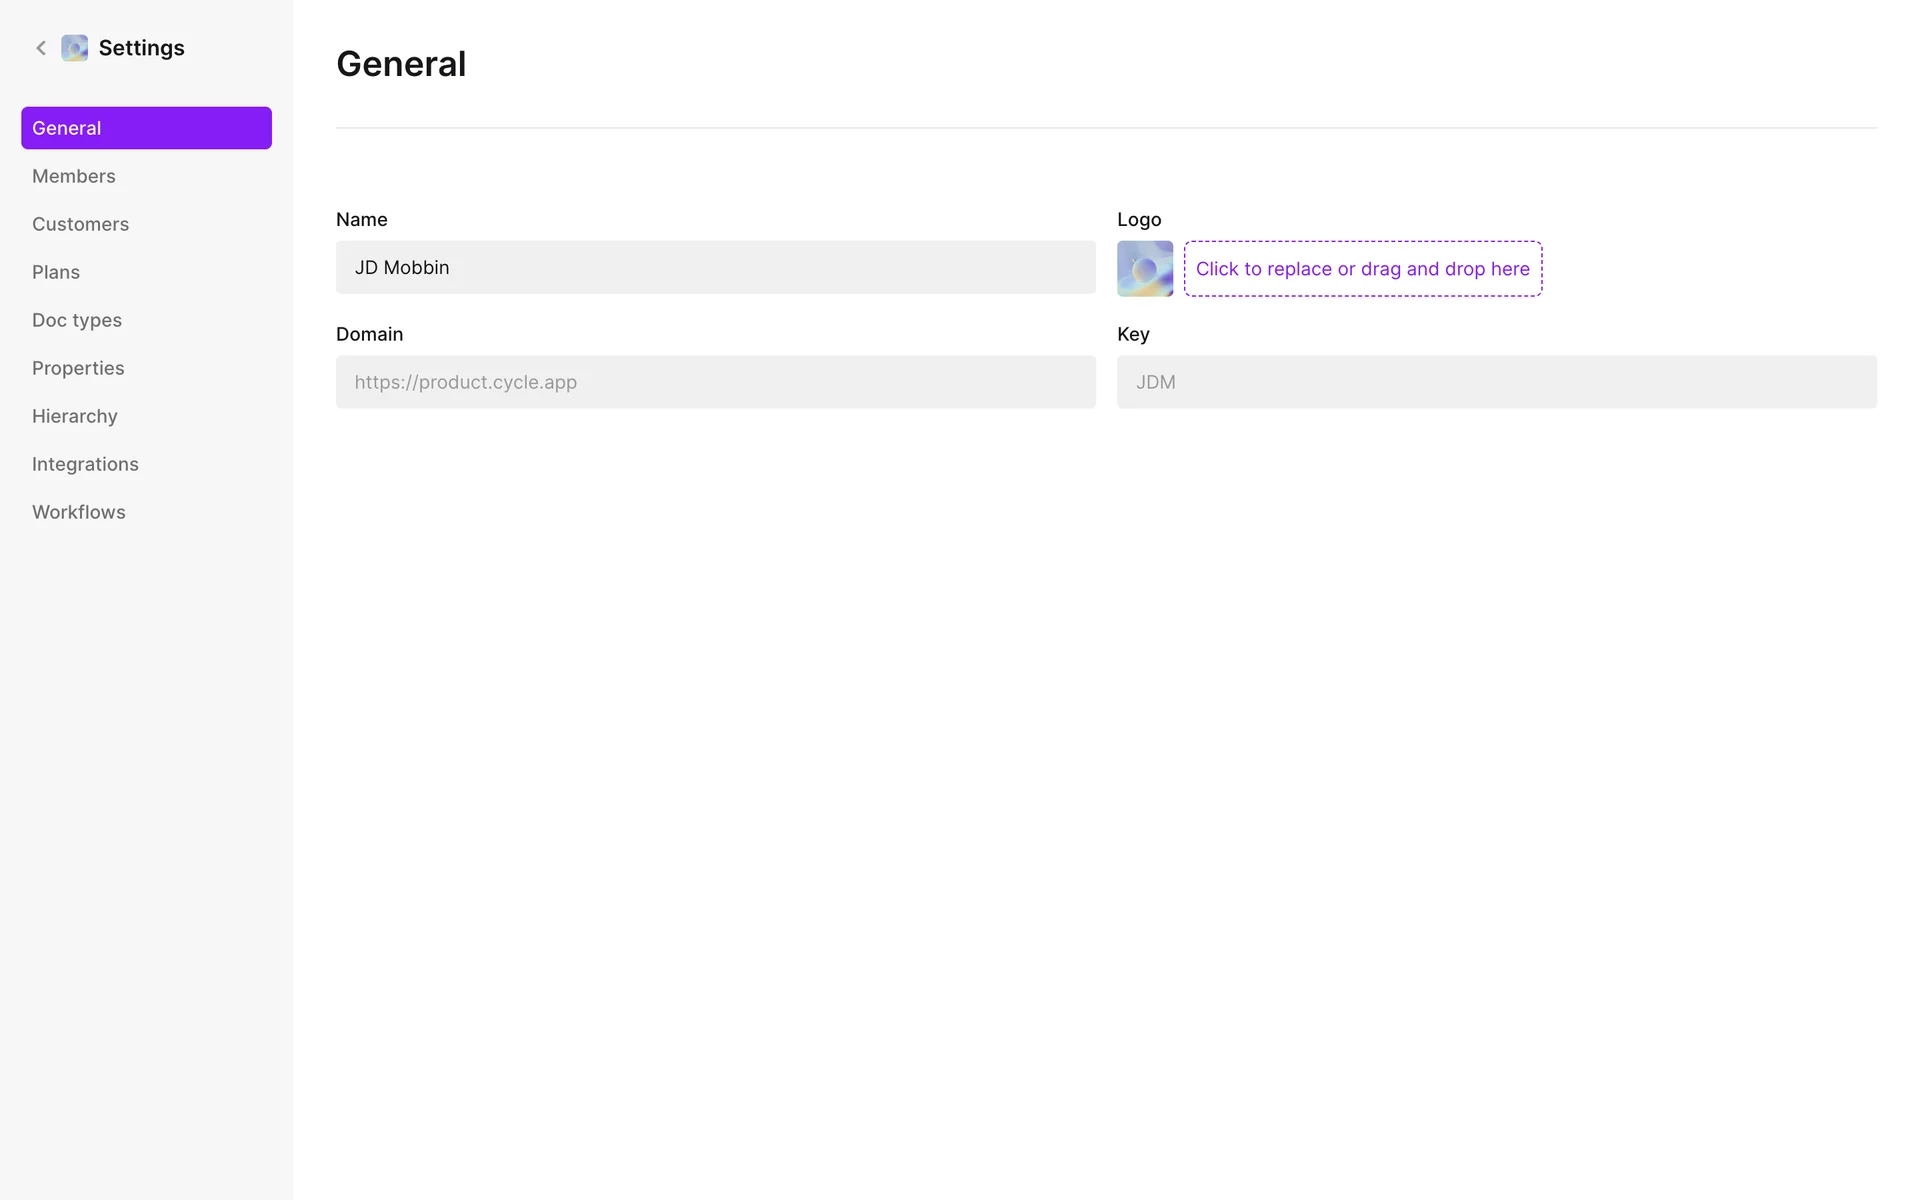Go to Customers settings
Screen dimensions: 1920x1200
click(80, 224)
